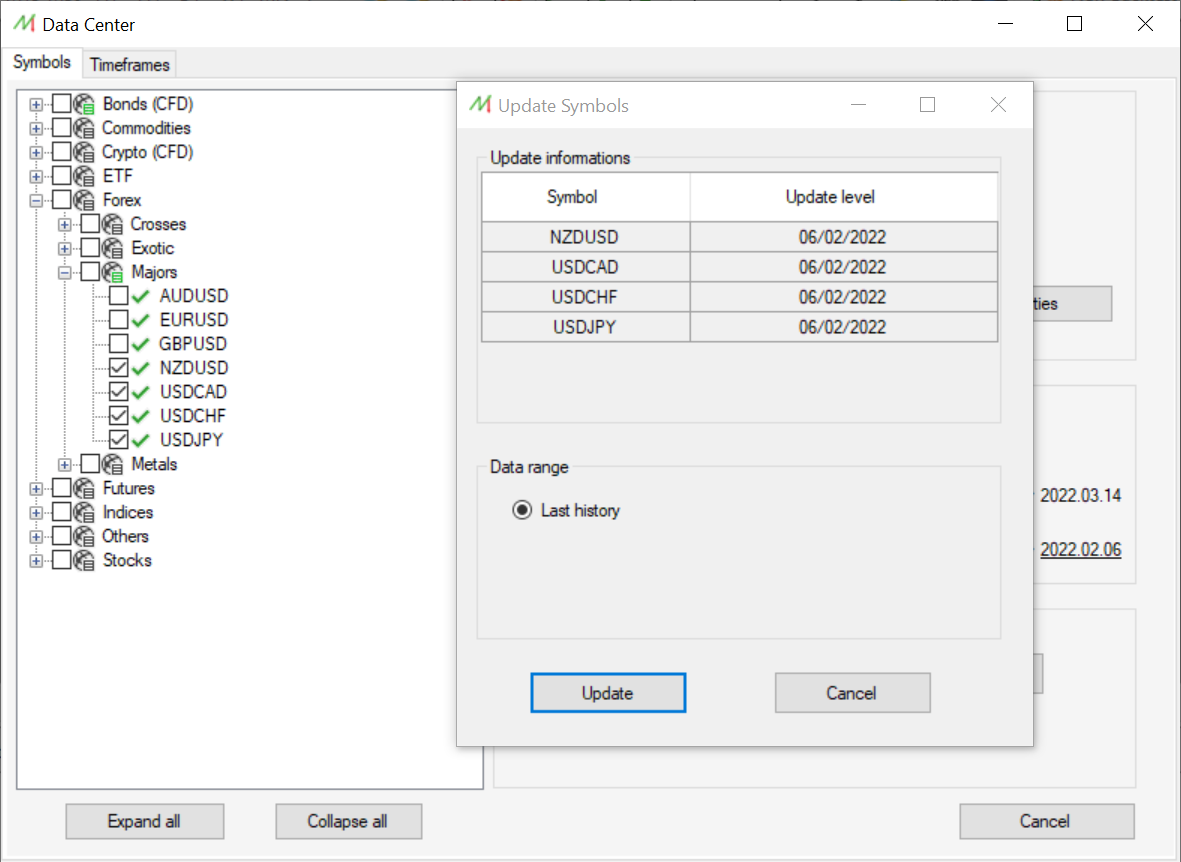Select the USDJPY cell in update table

(x=585, y=327)
